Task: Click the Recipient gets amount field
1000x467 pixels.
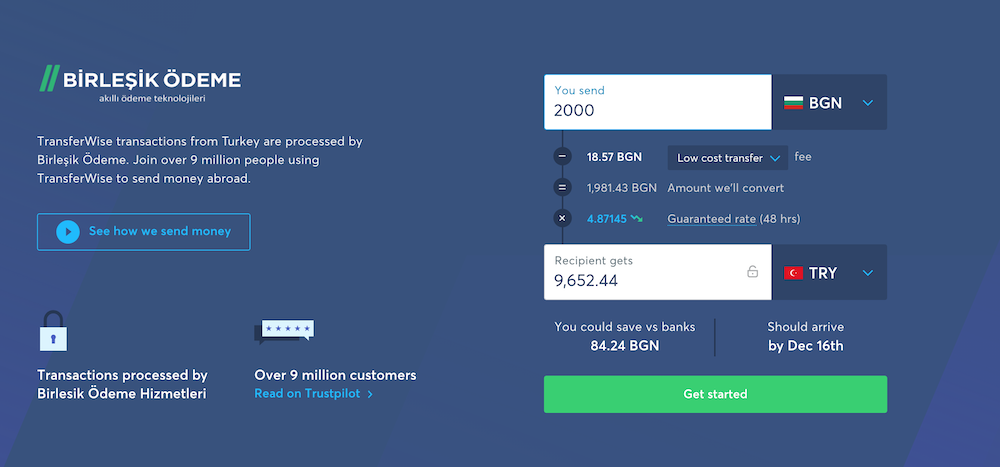Action: tap(658, 272)
